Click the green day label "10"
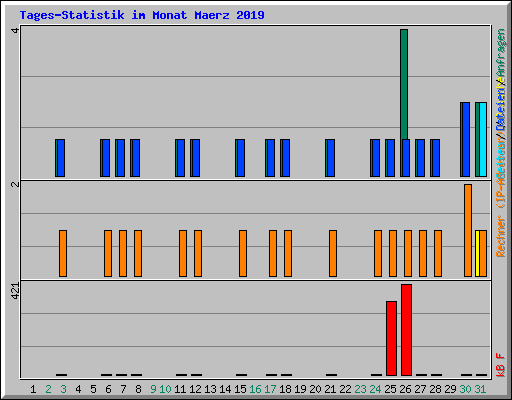This screenshot has width=512, height=400. point(165,389)
